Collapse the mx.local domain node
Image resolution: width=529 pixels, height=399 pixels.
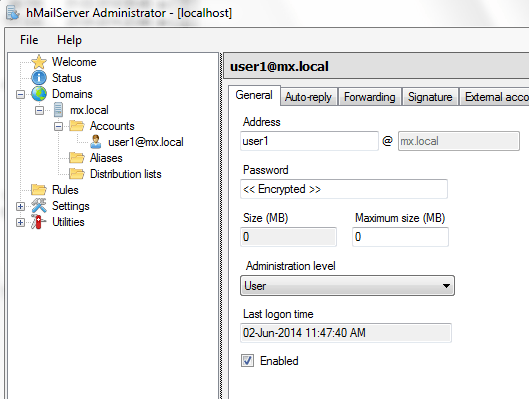(x=39, y=110)
